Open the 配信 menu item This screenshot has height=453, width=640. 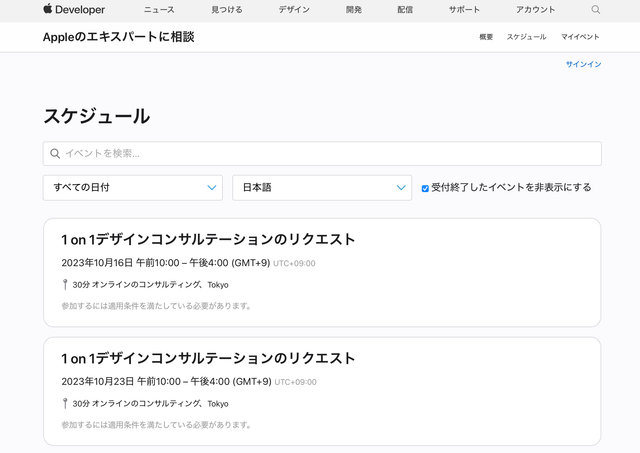coord(405,10)
